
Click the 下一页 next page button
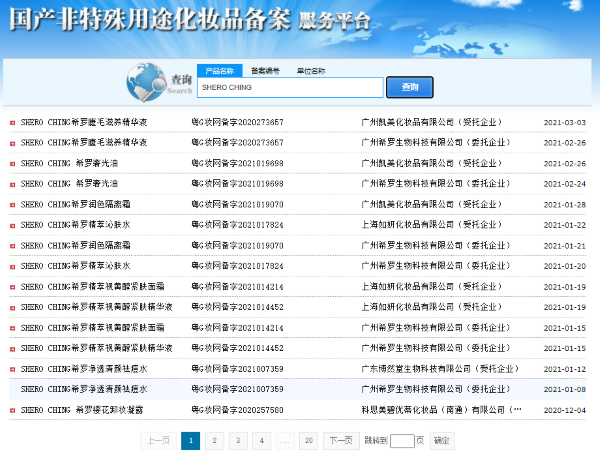340,440
